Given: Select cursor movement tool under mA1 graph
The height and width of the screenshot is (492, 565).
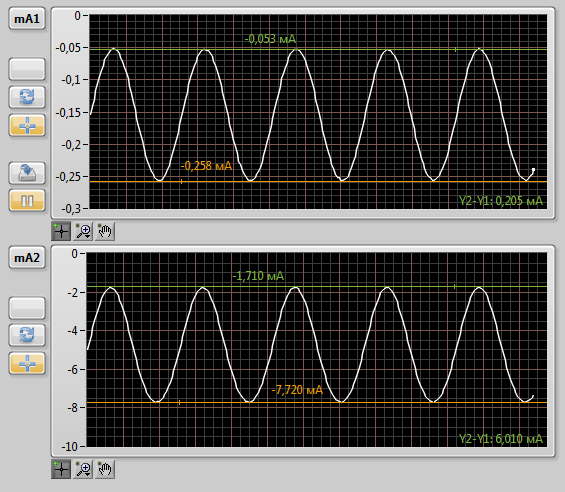Looking at the screenshot, I should coord(61,231).
